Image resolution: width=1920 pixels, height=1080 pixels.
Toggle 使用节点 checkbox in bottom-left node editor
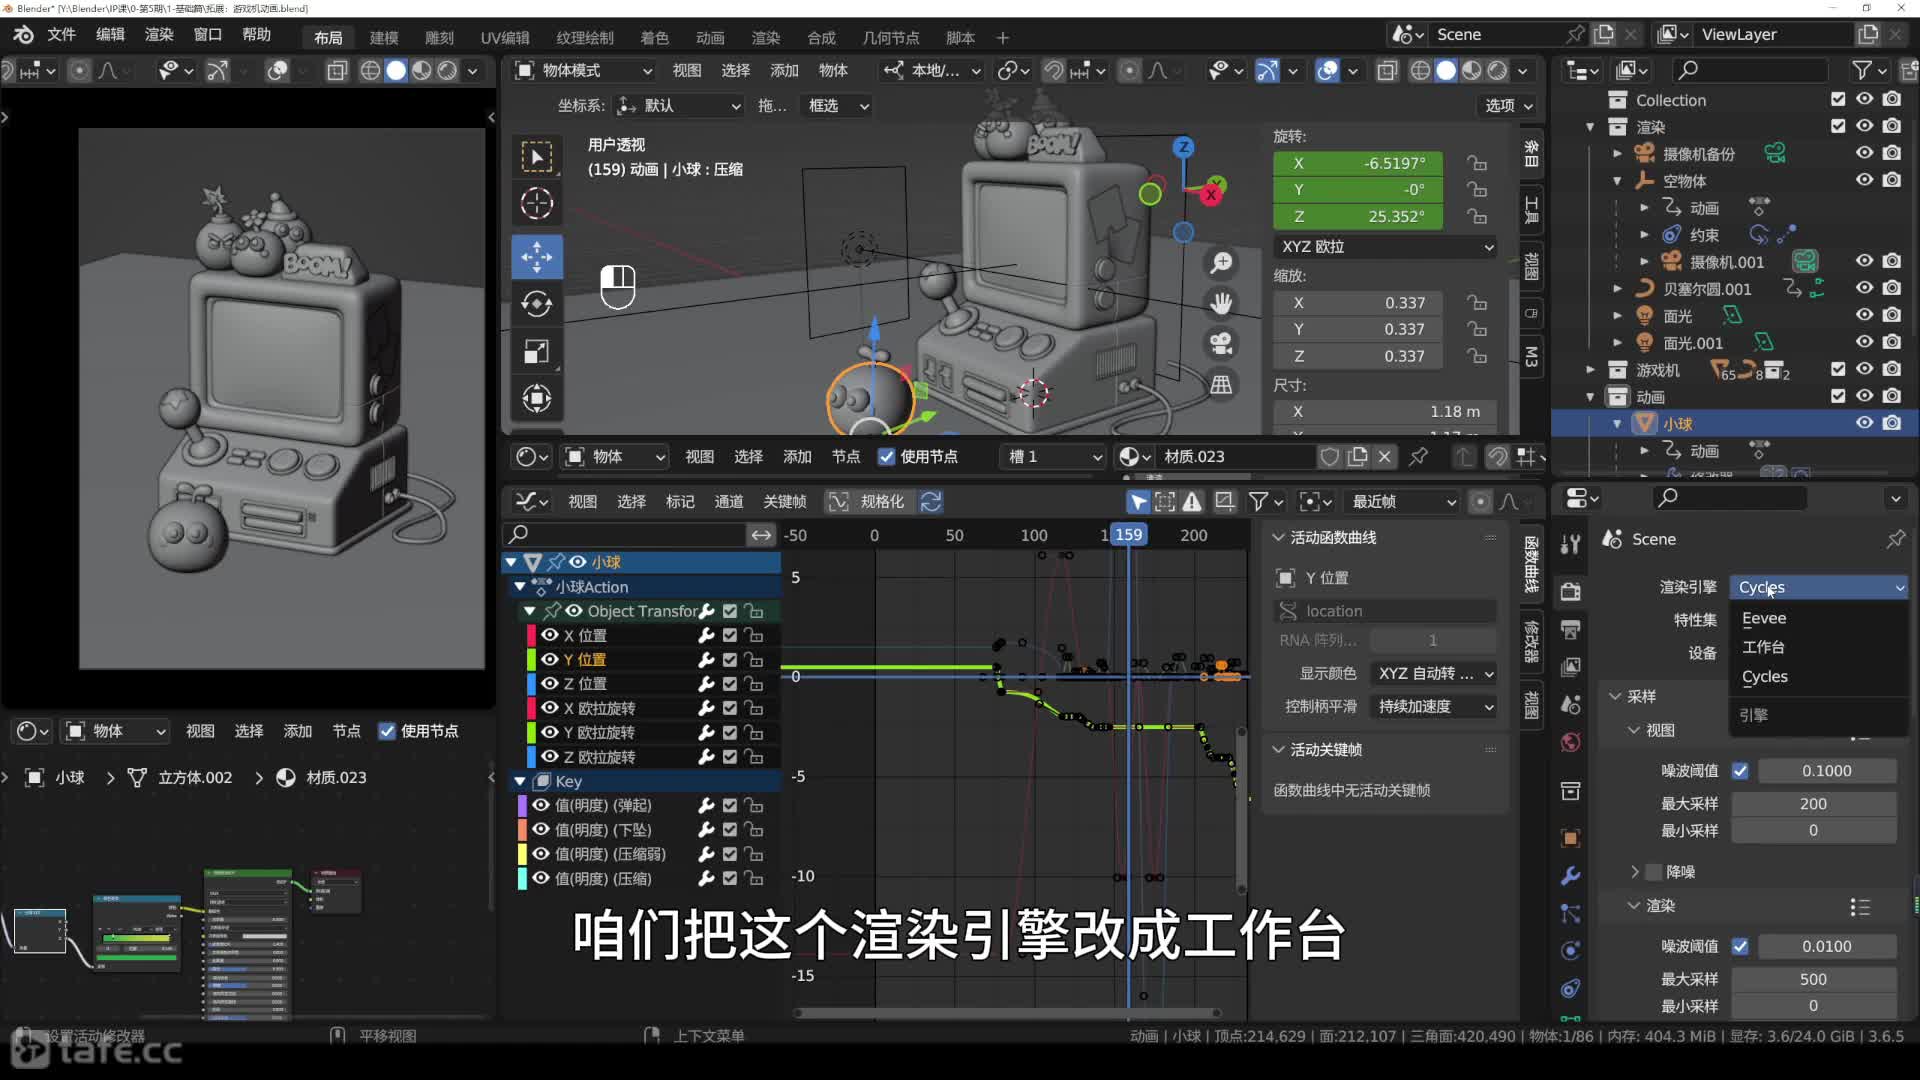pos(387,731)
